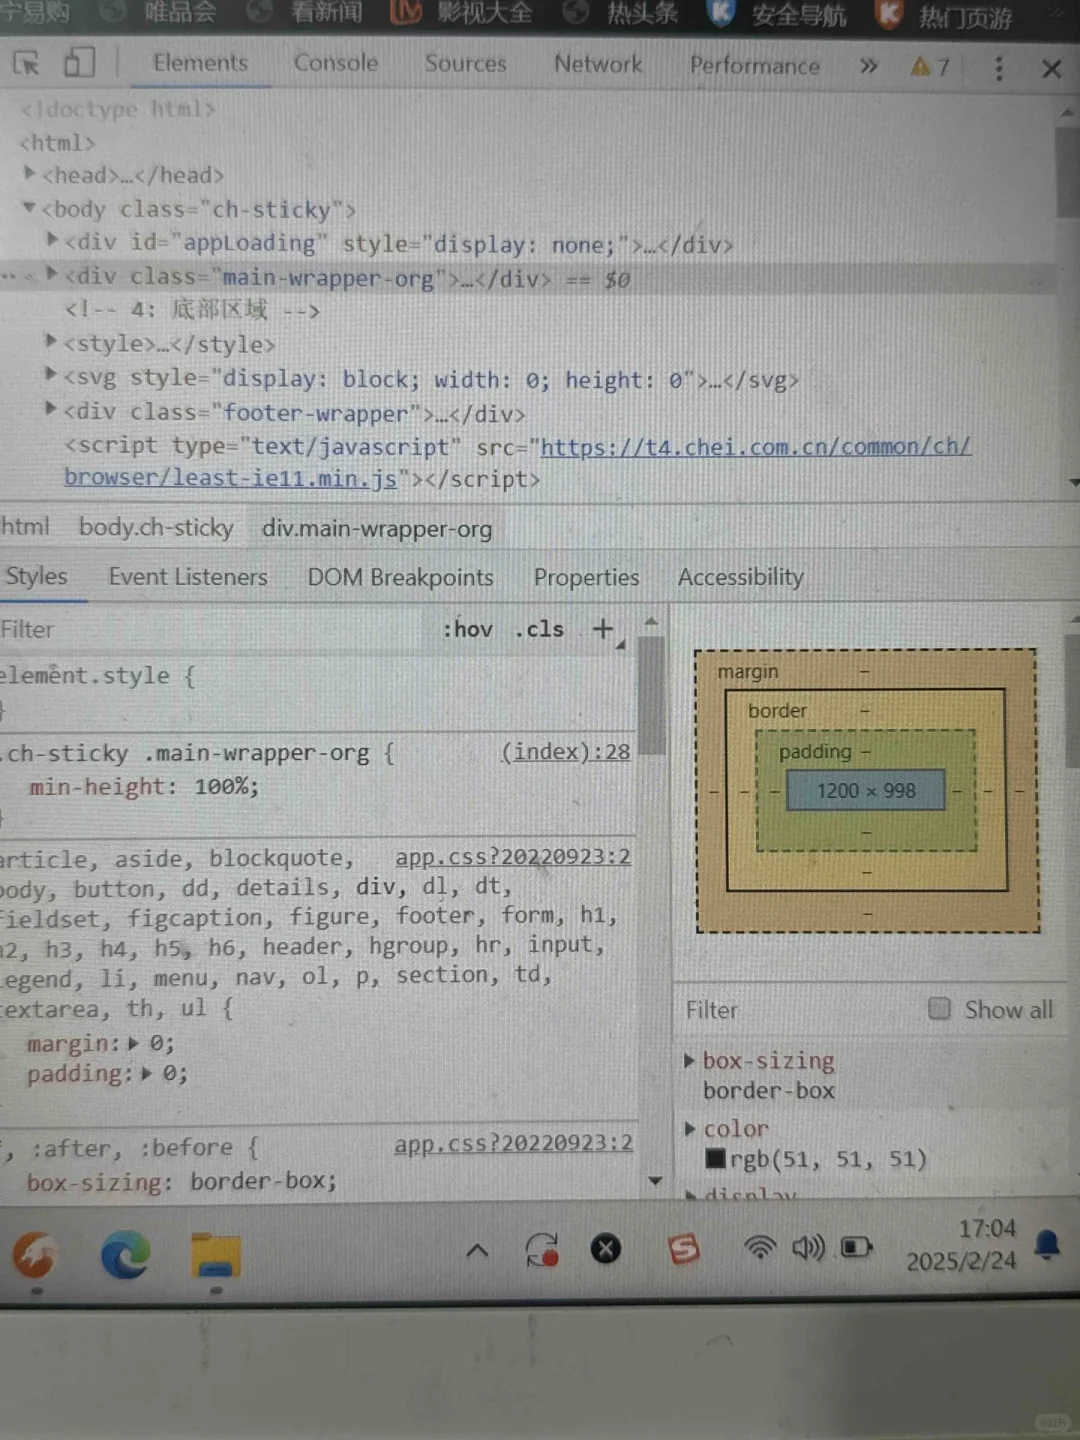Activate the inspect element picker icon
Image resolution: width=1080 pixels, height=1440 pixels.
tap(26, 64)
